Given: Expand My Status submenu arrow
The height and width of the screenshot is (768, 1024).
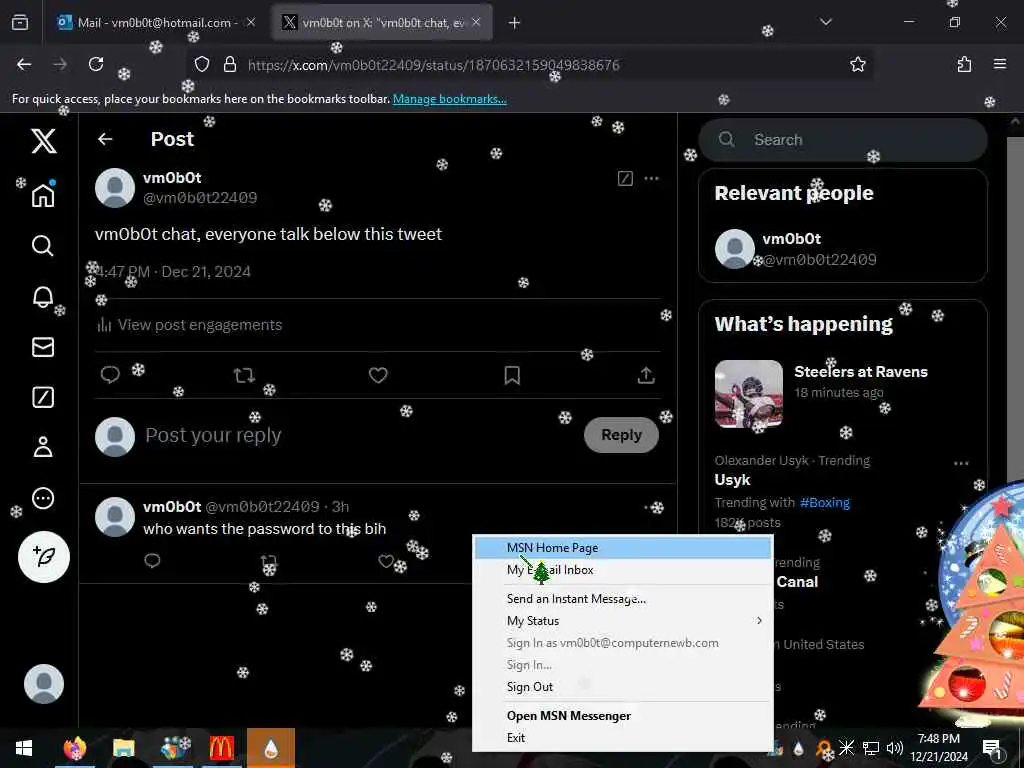Looking at the screenshot, I should pyautogui.click(x=759, y=620).
